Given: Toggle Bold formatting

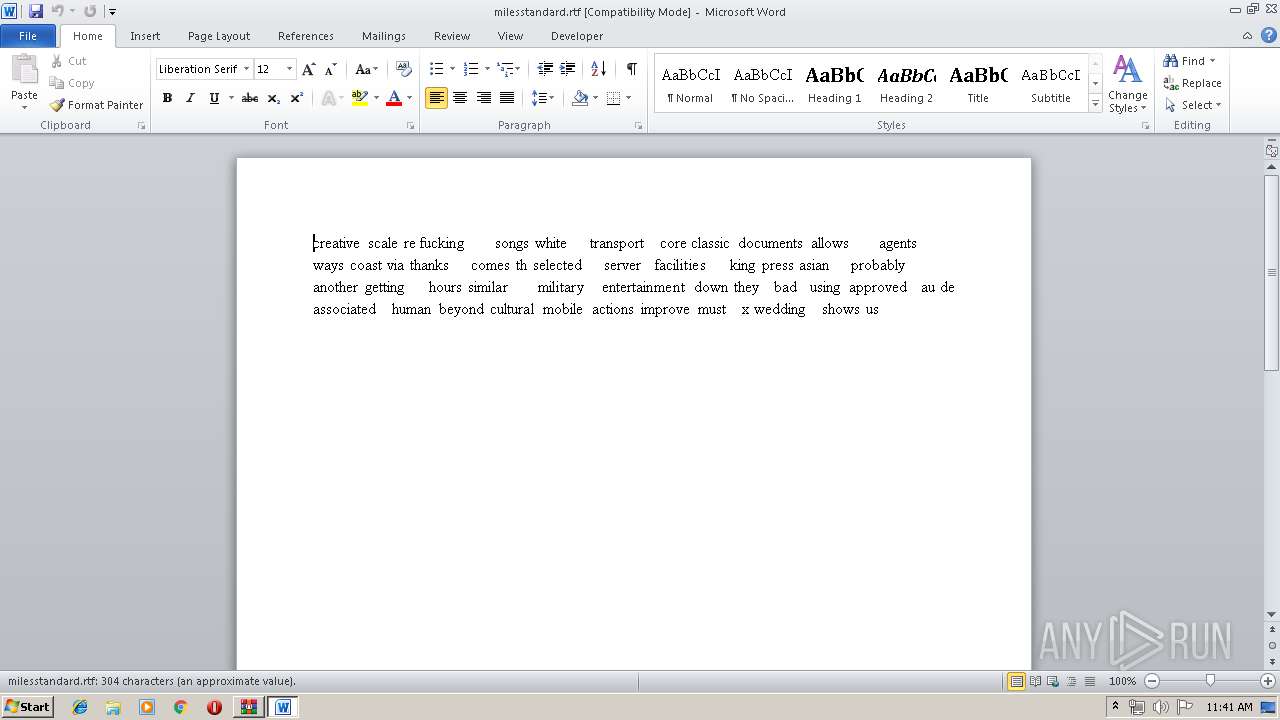Looking at the screenshot, I should [167, 98].
